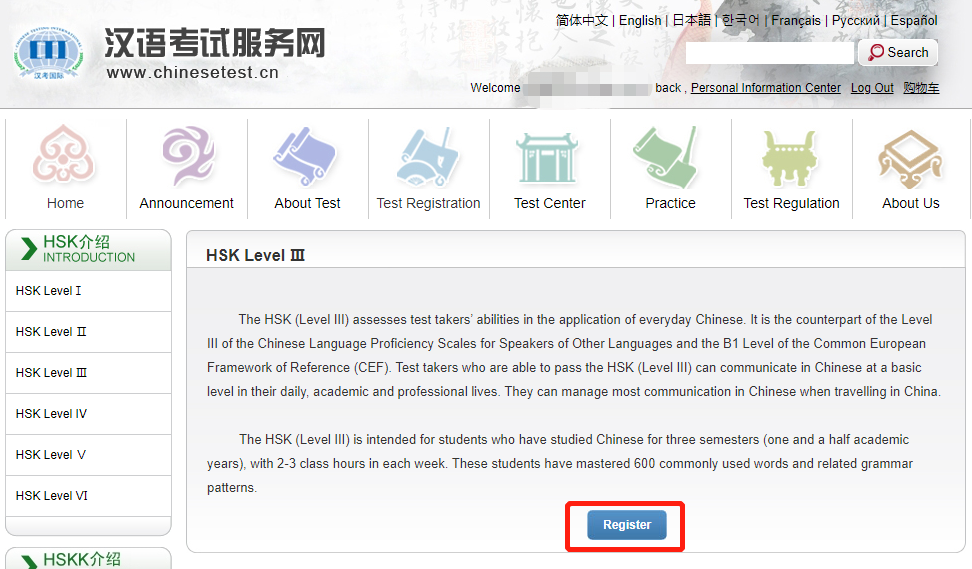Open HSK Level VI sidebar item
The height and width of the screenshot is (569, 972).
(52, 496)
